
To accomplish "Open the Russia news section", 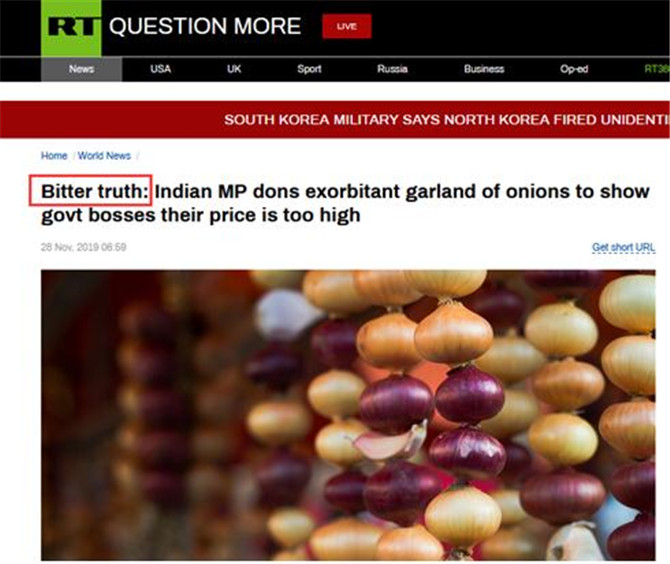I will click(392, 69).
